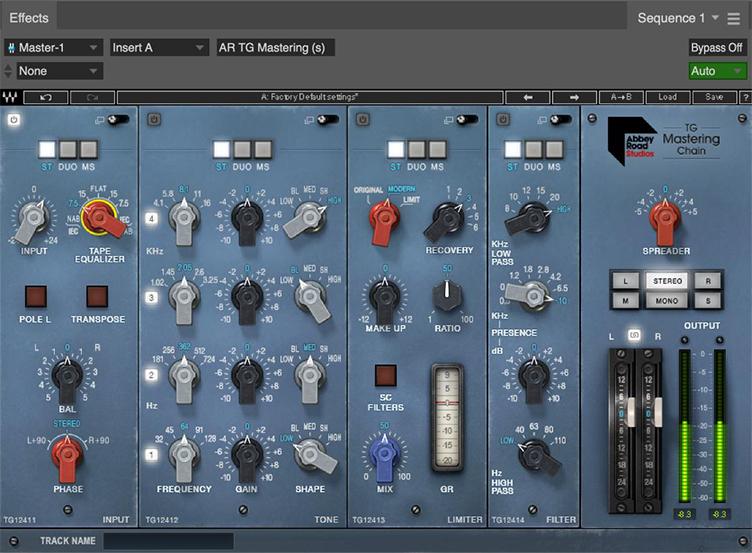Open the Master-1 track dropdown
The width and height of the screenshot is (752, 553).
click(x=53, y=47)
